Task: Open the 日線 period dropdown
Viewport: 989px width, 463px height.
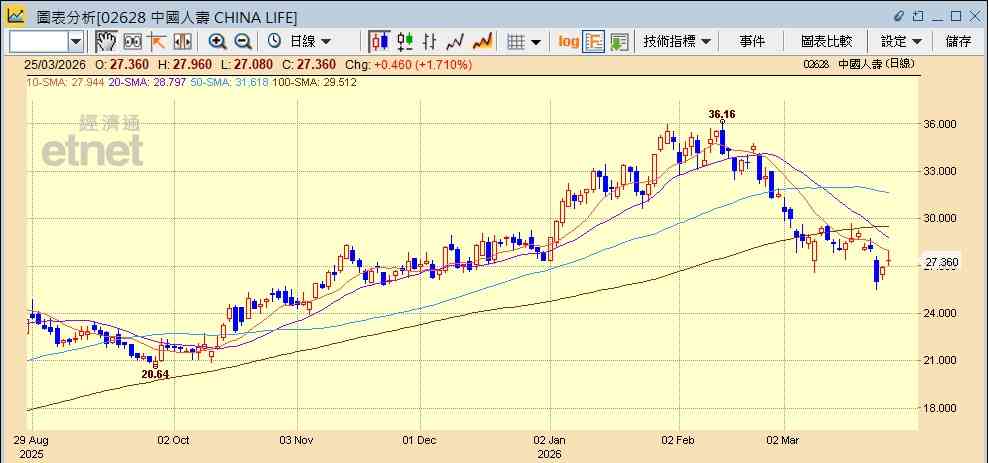Action: point(310,42)
